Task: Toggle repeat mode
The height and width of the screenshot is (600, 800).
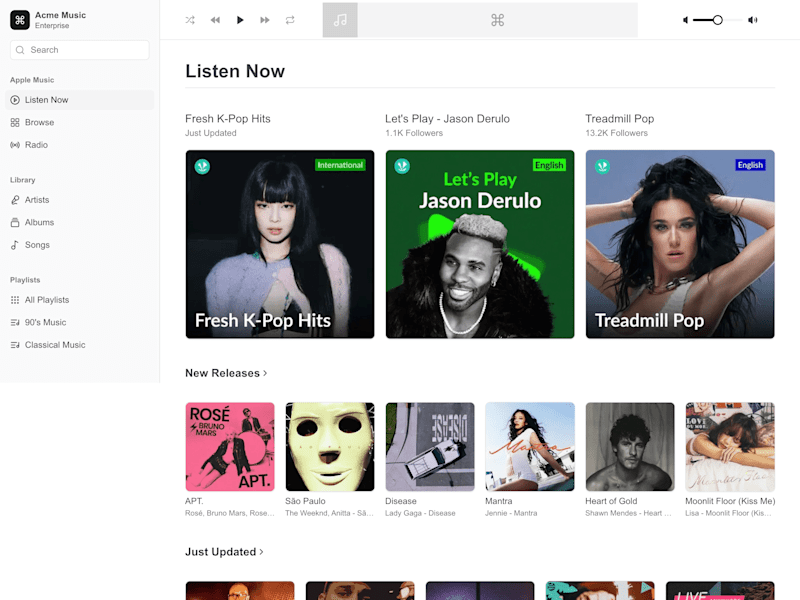Action: tap(290, 20)
